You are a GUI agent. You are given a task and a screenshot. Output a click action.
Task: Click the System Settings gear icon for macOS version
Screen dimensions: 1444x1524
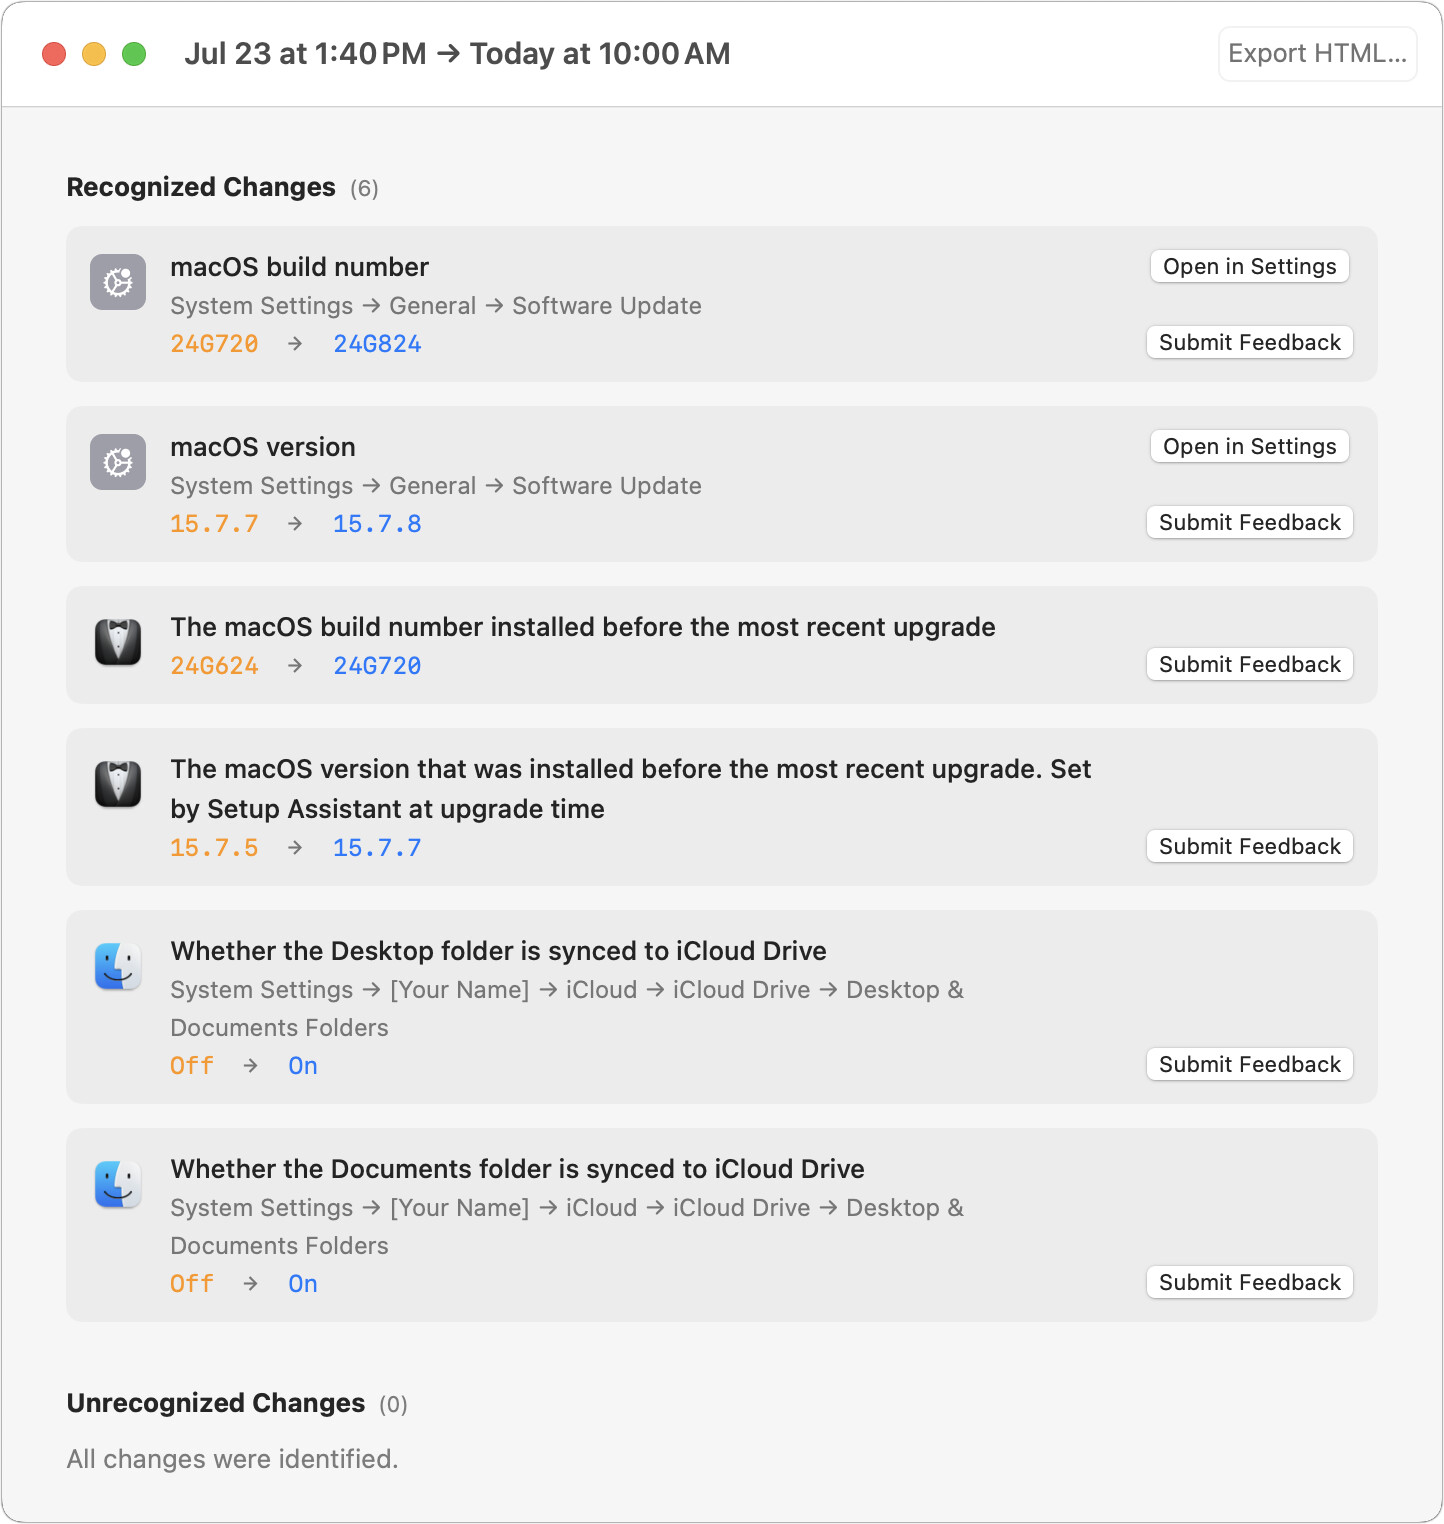pos(118,462)
